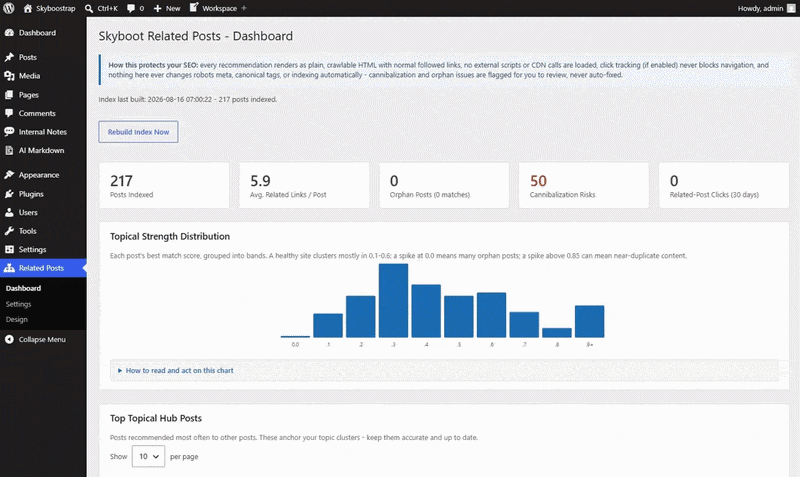800x477 pixels.
Task: Click the Workspace edit icon
Action: [x=194, y=8]
